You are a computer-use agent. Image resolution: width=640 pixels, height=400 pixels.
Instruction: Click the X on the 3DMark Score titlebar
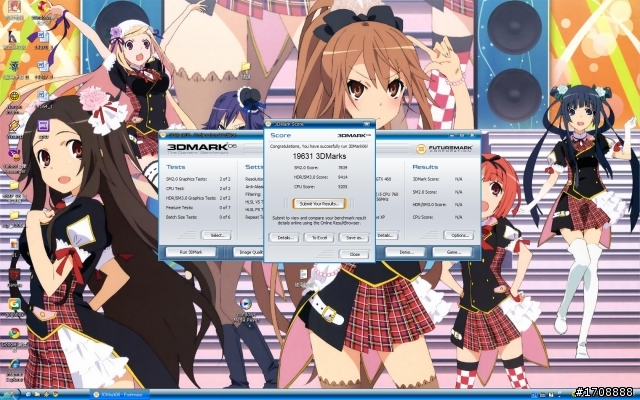click(368, 123)
